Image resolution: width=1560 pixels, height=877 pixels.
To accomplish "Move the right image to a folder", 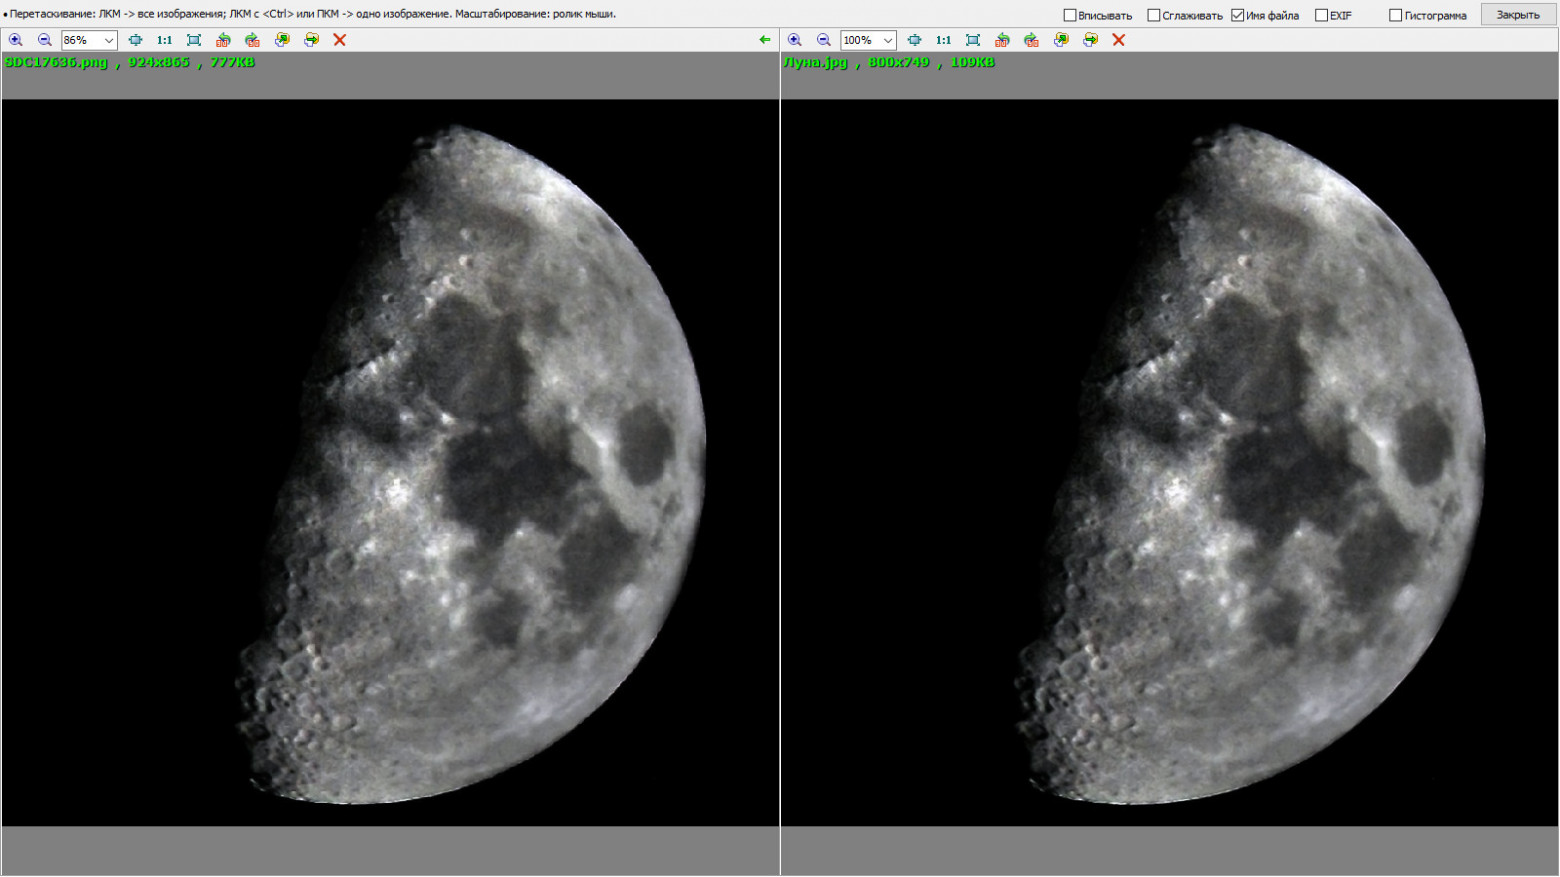I will pos(1090,40).
